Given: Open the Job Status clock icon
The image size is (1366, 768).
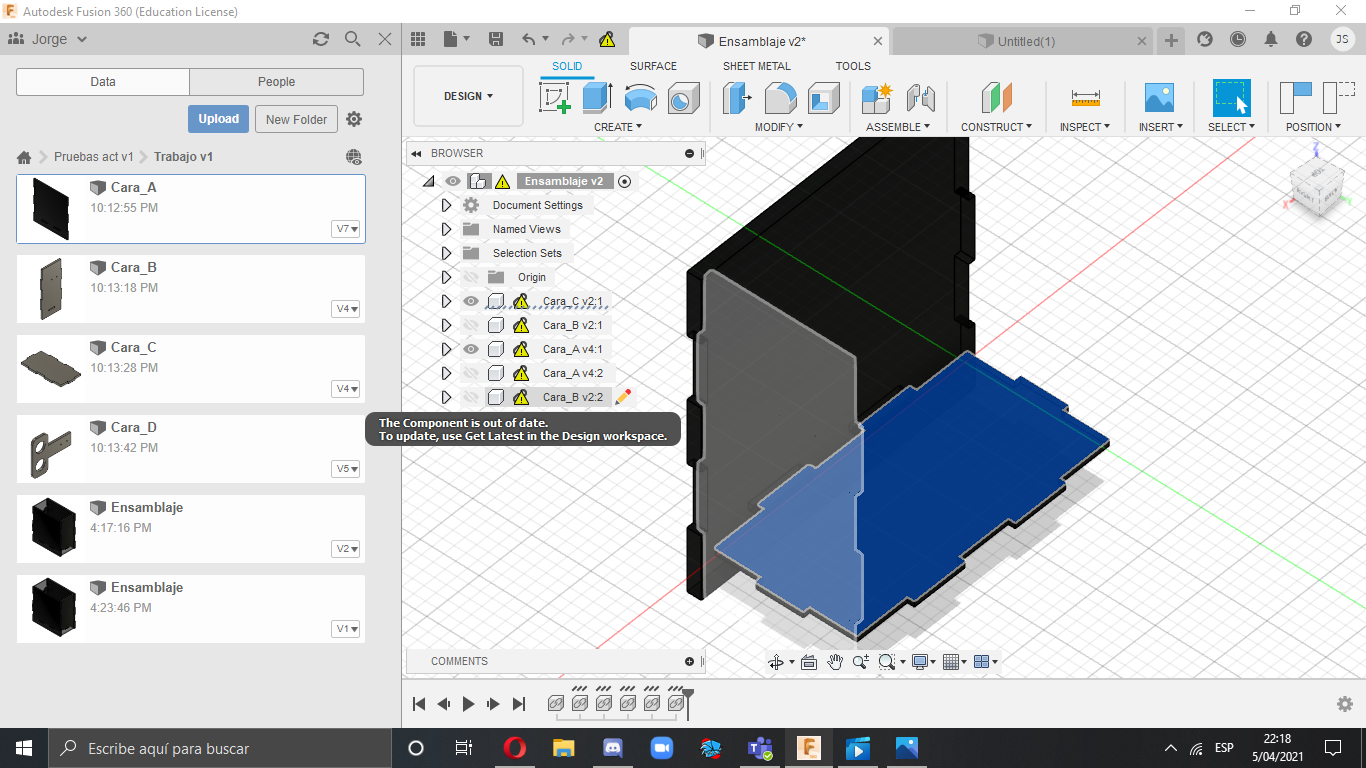Looking at the screenshot, I should (1238, 39).
